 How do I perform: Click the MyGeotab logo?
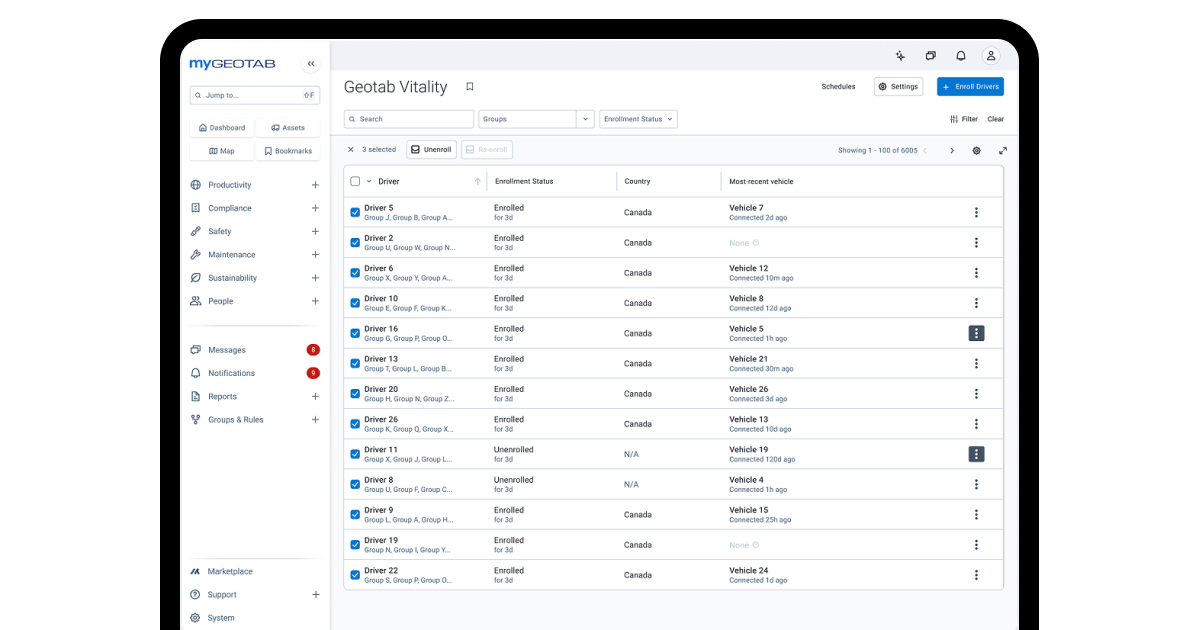[232, 64]
